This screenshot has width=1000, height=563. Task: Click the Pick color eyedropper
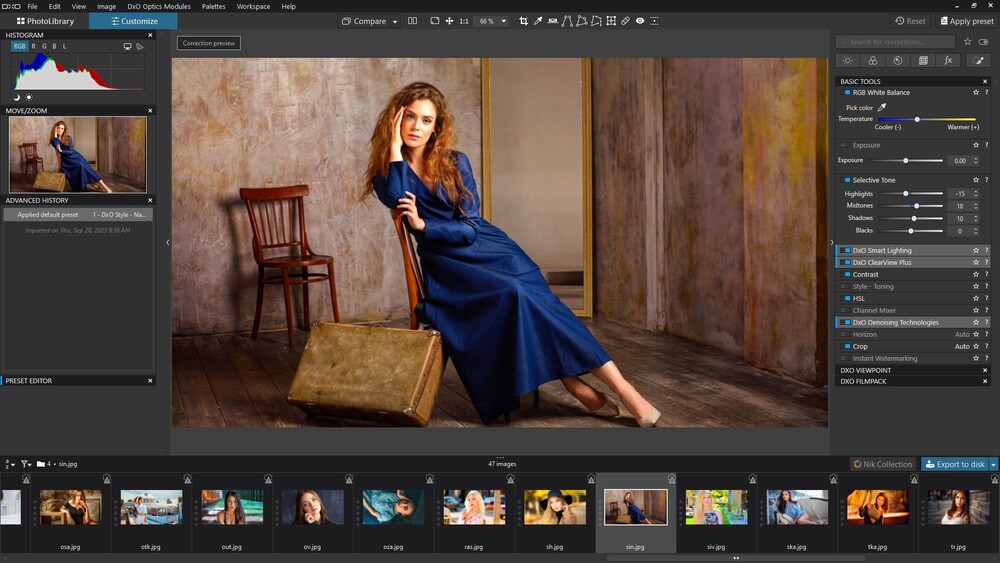882,107
